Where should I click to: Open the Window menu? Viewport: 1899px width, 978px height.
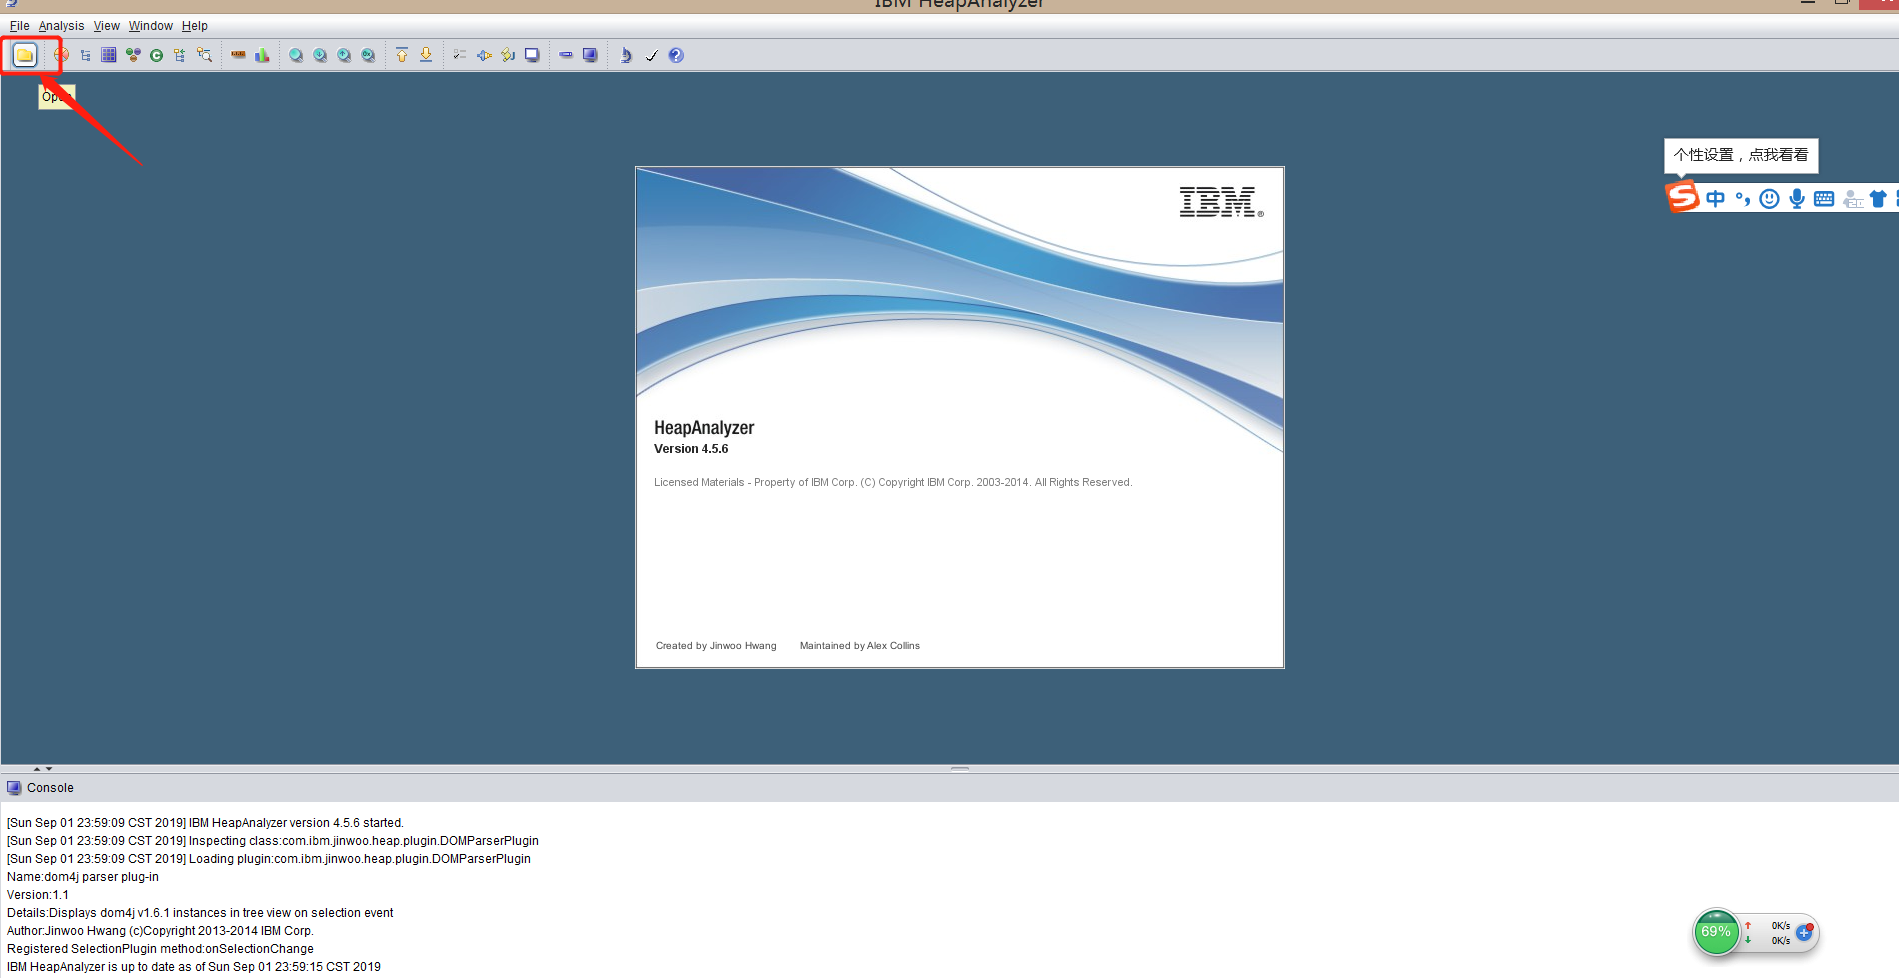[x=151, y=26]
